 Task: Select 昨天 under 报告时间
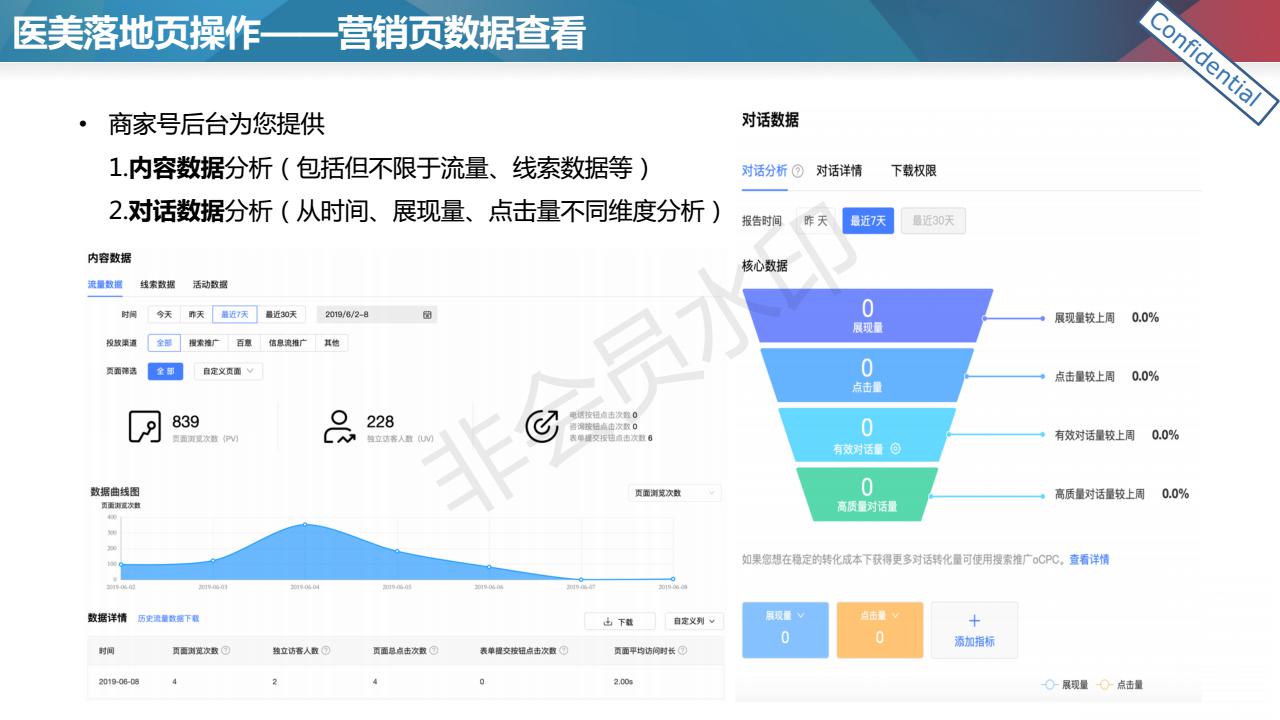[x=816, y=221]
